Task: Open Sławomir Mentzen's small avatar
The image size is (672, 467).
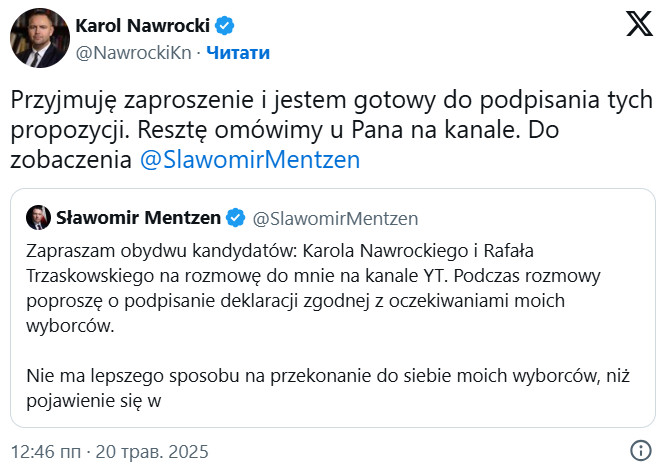Action: point(38,218)
